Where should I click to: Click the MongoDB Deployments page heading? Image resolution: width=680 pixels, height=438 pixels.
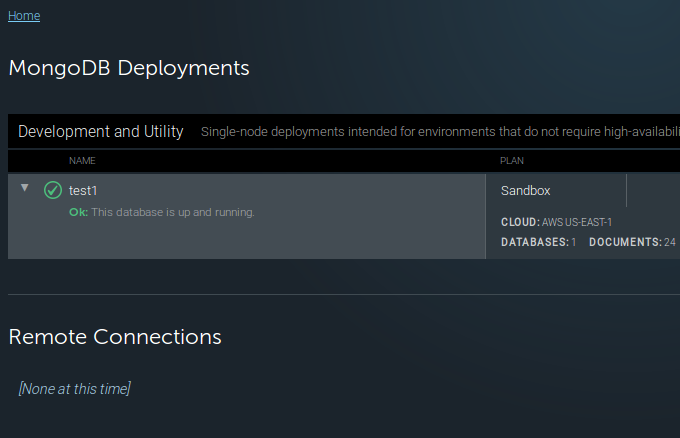click(129, 68)
